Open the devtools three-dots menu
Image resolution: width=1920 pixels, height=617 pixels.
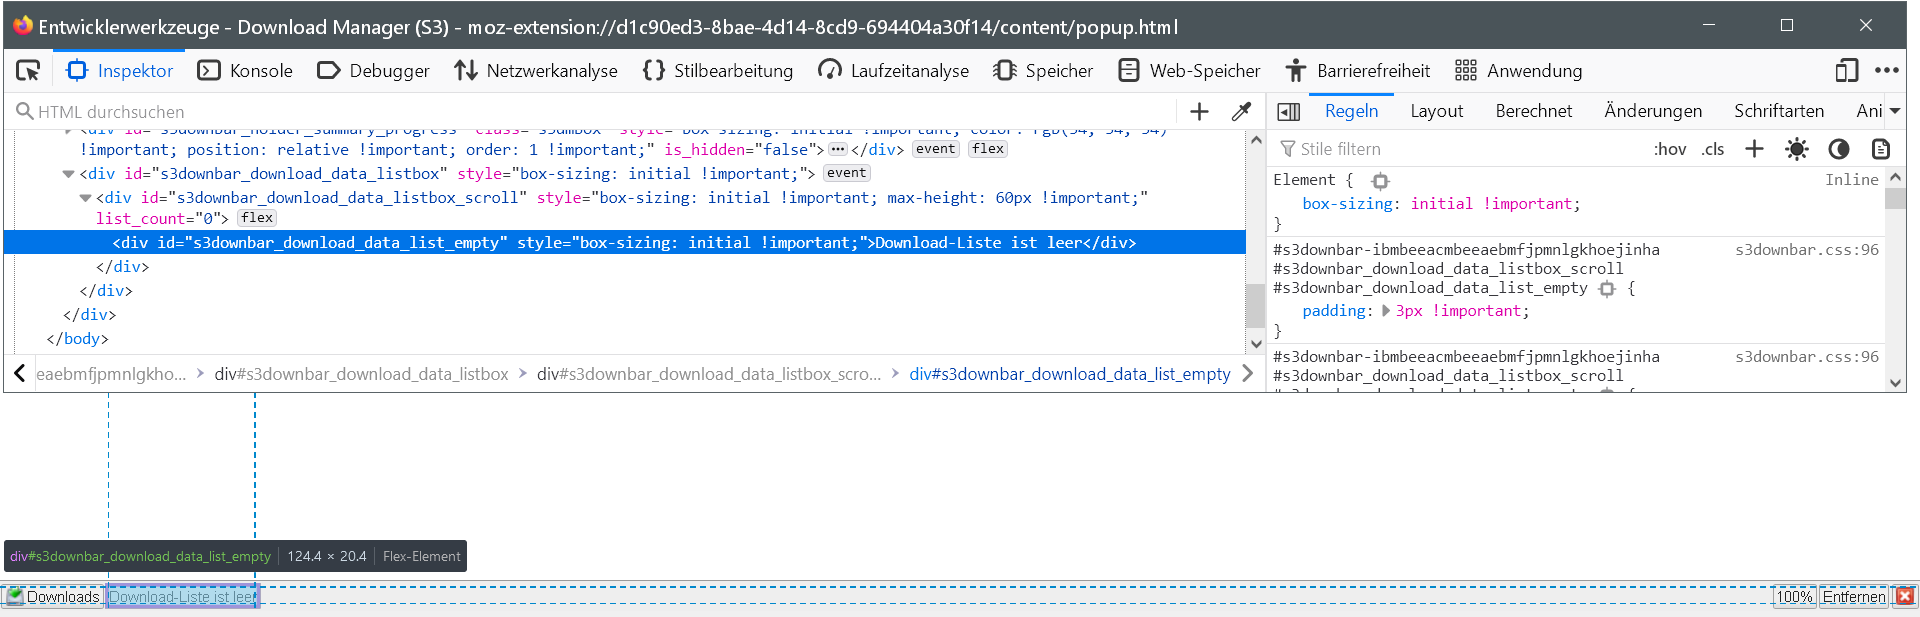point(1887,71)
